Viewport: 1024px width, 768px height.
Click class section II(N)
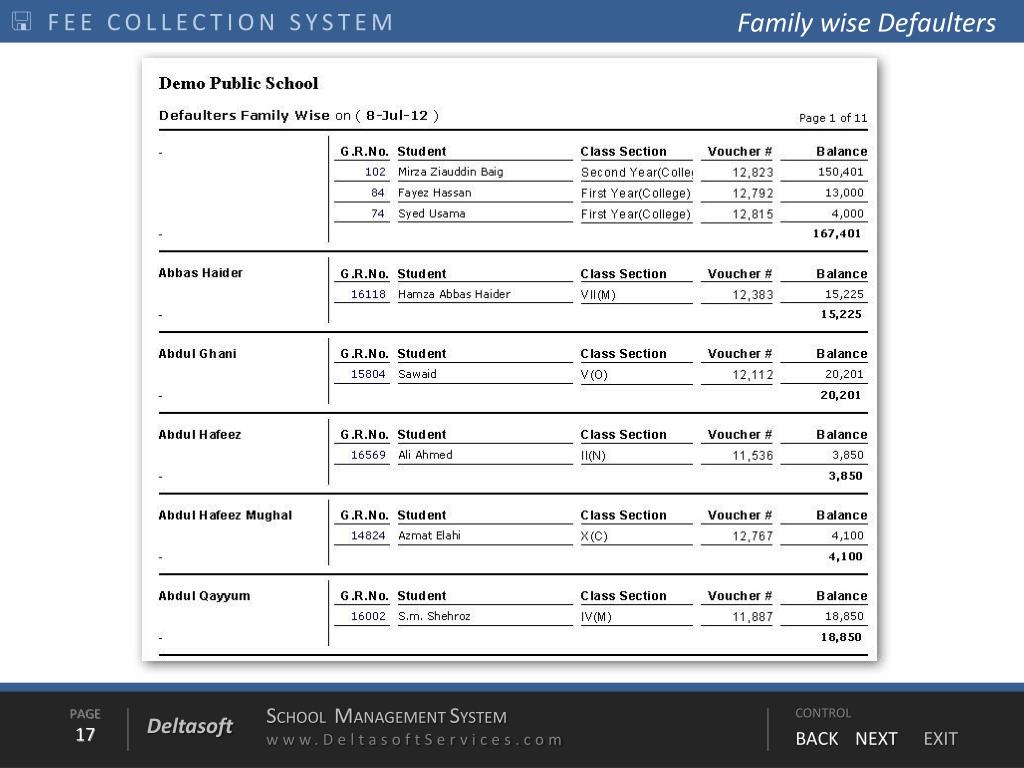pos(594,456)
